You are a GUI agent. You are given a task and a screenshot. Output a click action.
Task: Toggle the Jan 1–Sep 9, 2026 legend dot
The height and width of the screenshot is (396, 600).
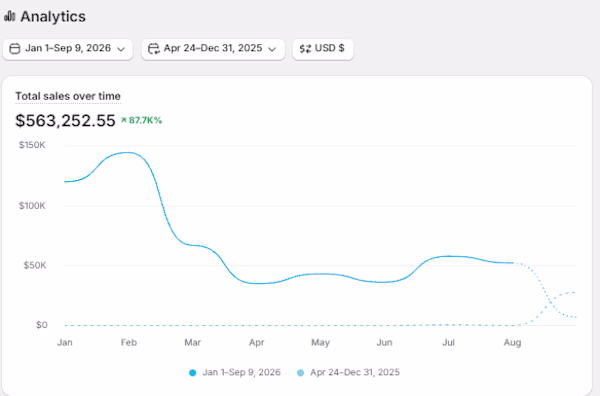(x=192, y=373)
